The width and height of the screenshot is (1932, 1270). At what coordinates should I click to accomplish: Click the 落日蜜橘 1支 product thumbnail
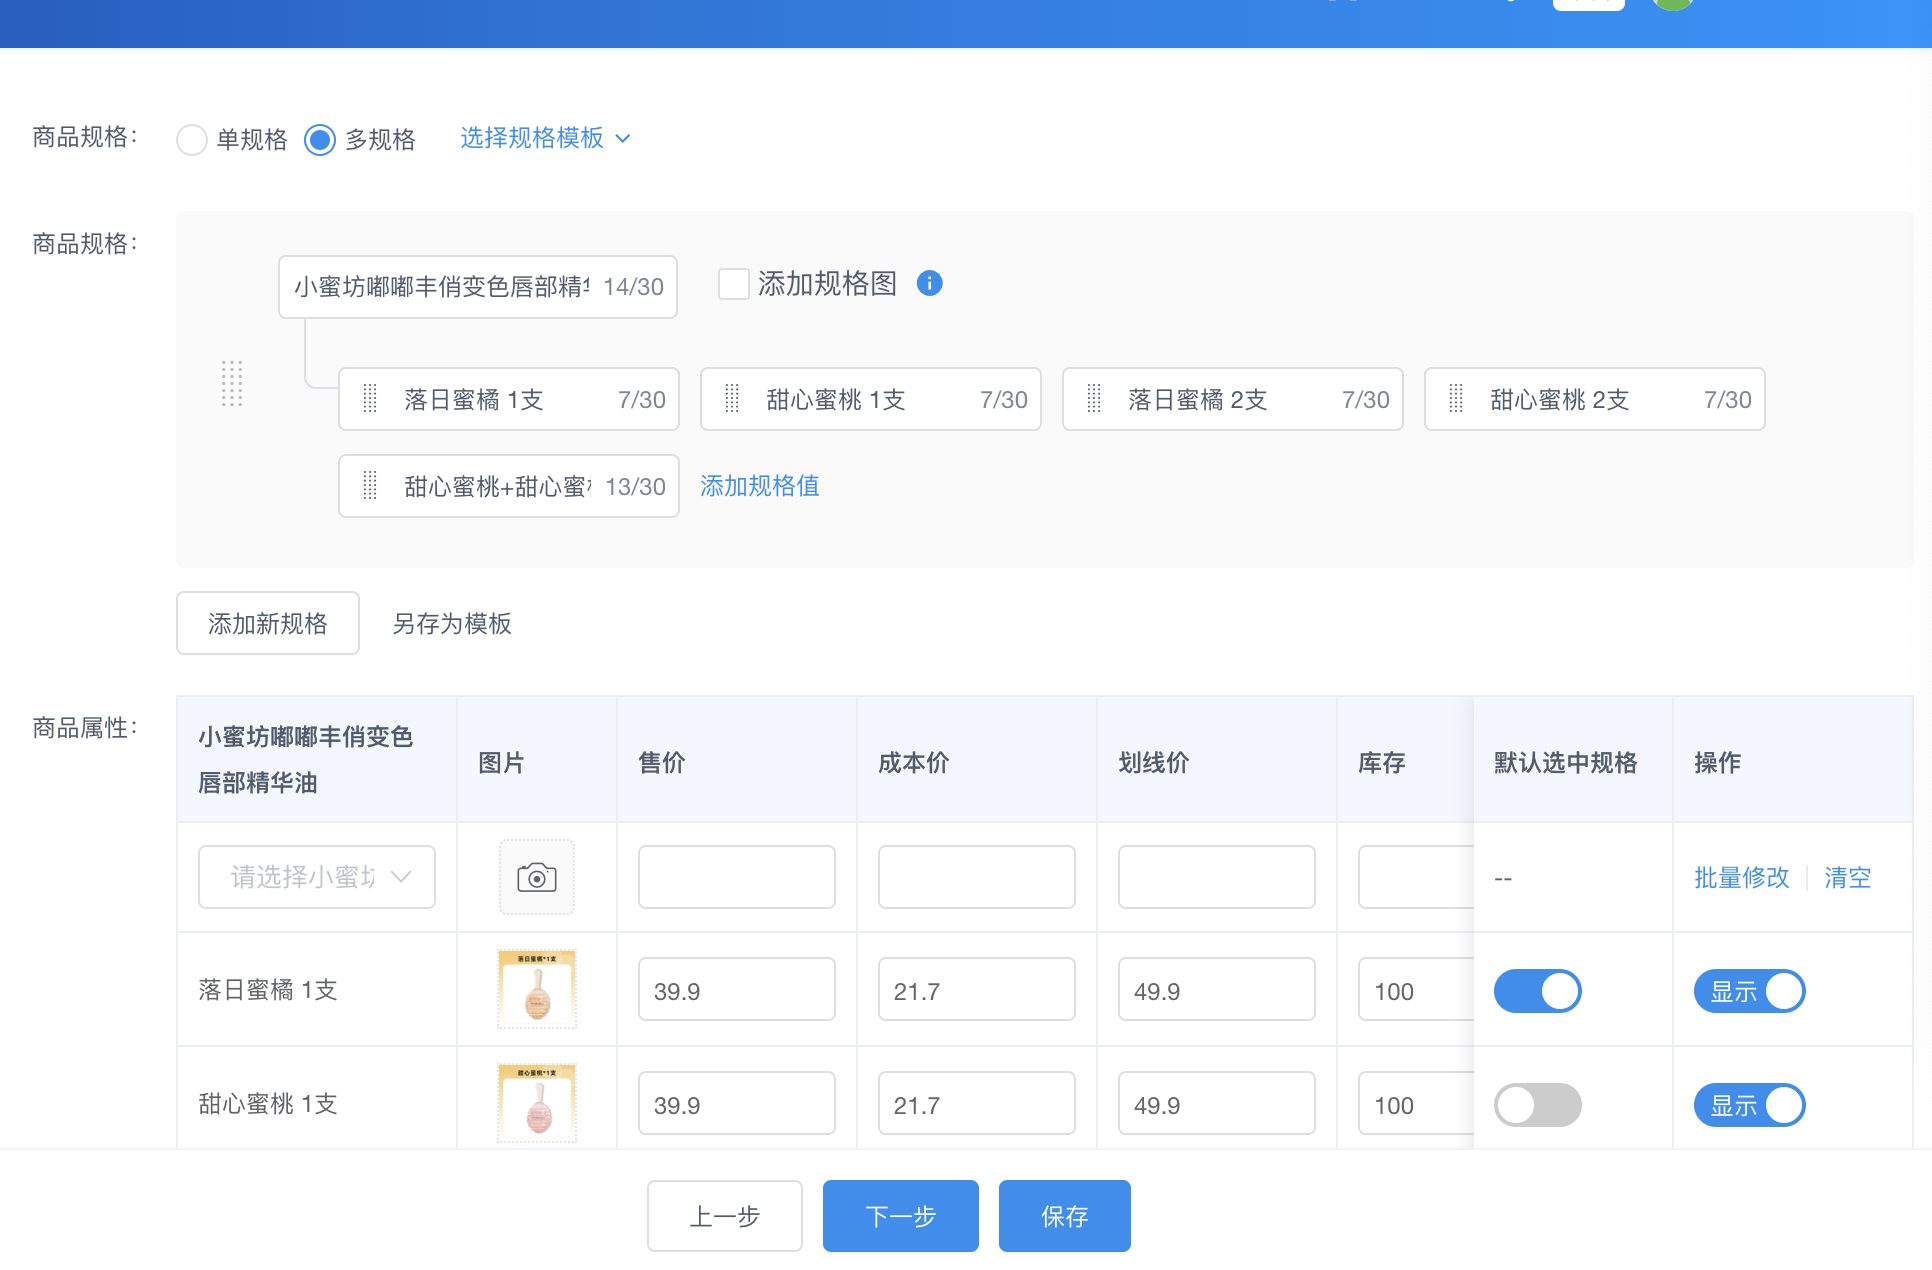[537, 989]
